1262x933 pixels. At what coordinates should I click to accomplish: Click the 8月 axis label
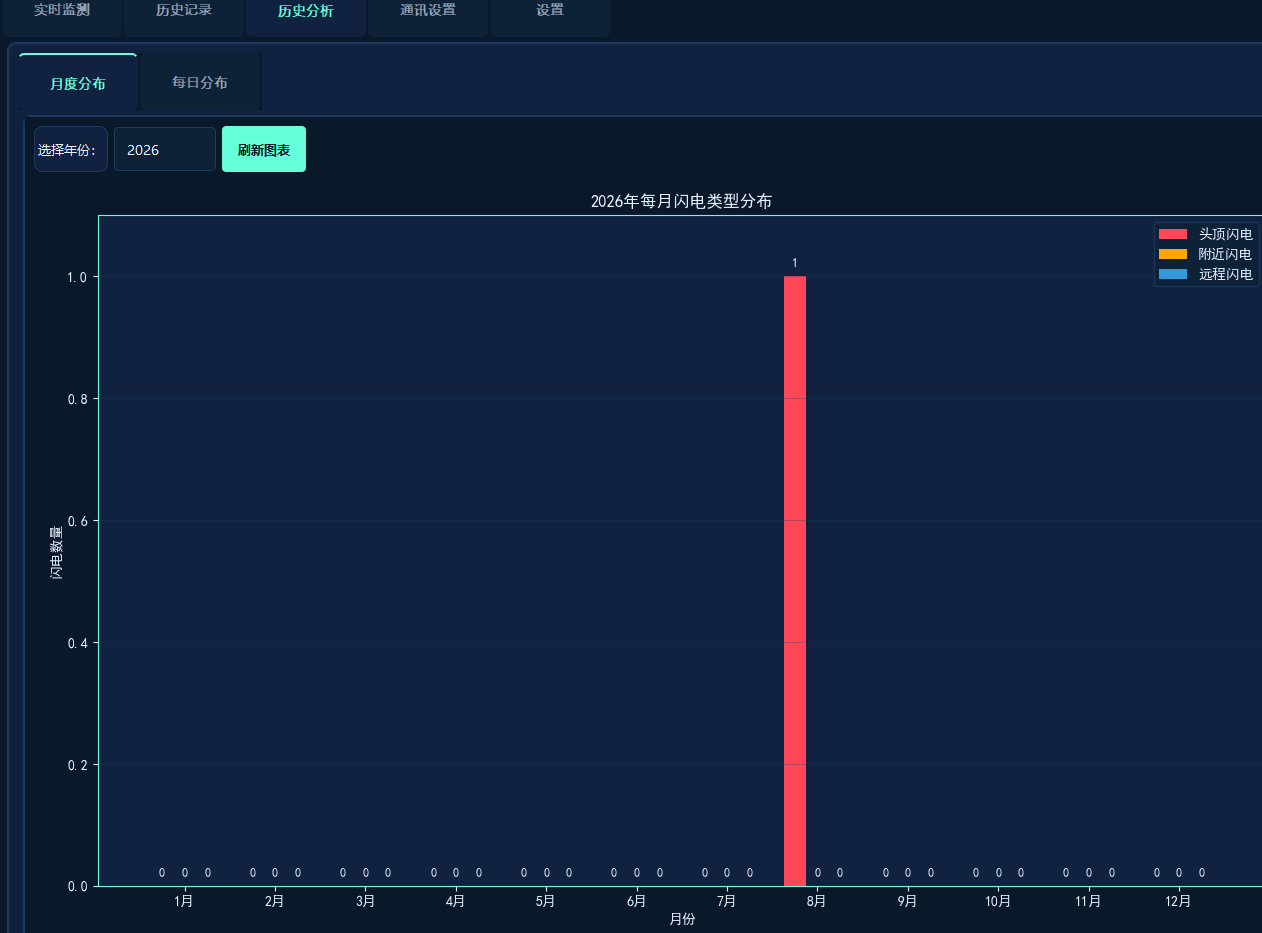pyautogui.click(x=817, y=901)
